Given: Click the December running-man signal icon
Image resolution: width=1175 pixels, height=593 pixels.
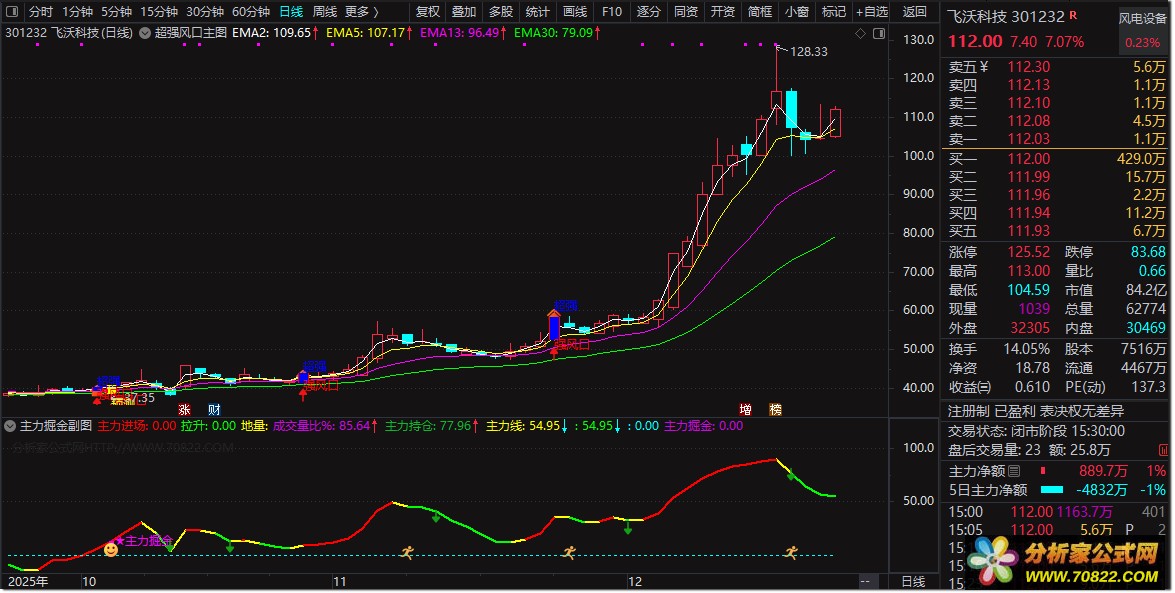Looking at the screenshot, I should [791, 553].
